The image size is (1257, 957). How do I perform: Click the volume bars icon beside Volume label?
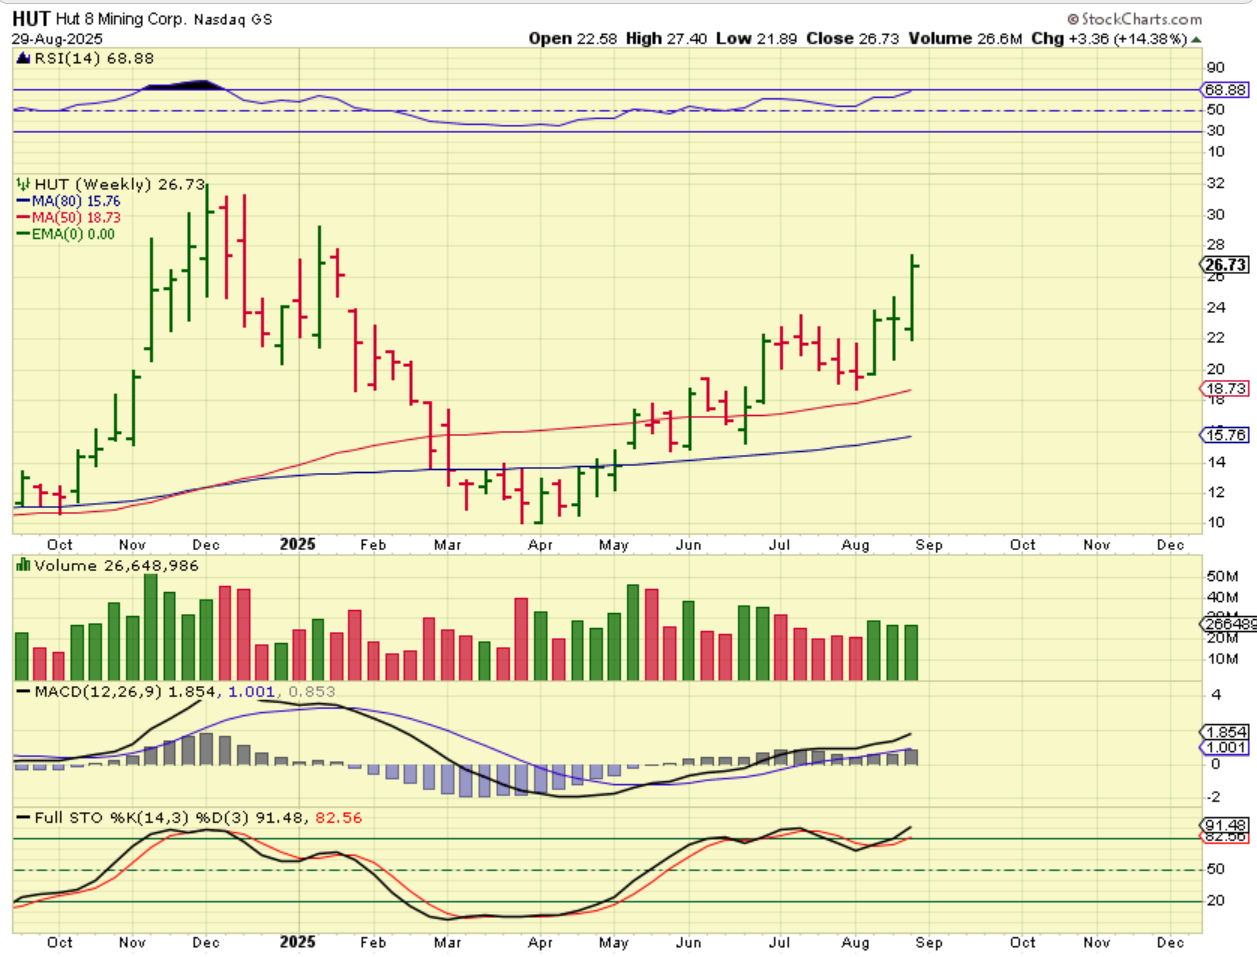[x=24, y=566]
